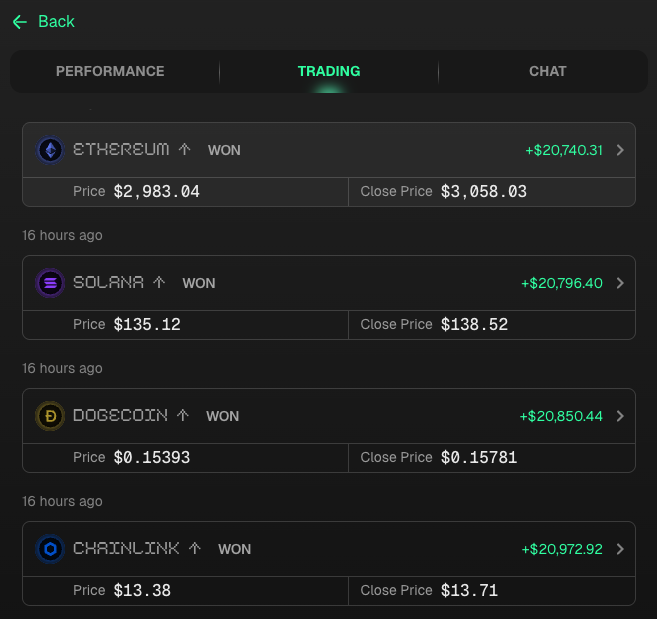Click Solana profit +$20,796.40
The width and height of the screenshot is (657, 619).
point(562,283)
